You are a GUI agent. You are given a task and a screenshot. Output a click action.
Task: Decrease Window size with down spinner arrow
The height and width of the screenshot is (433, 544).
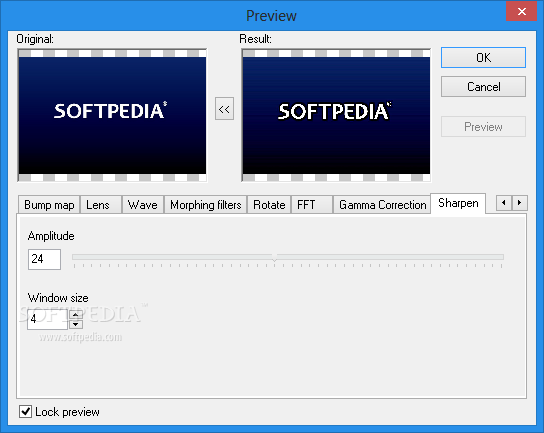pos(76,325)
